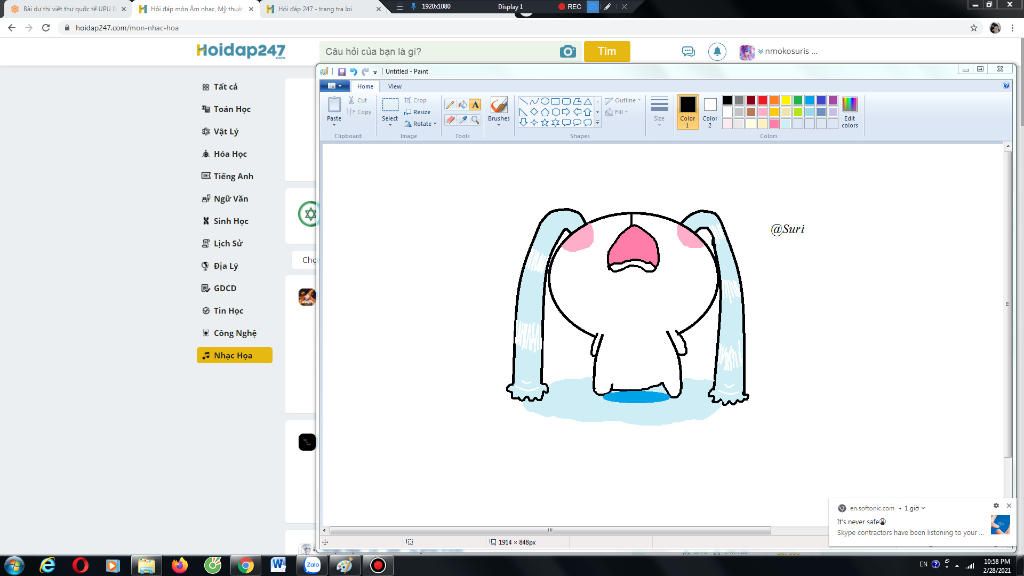Open Microsoft Word from the taskbar
The width and height of the screenshot is (1024, 576).
tap(278, 565)
